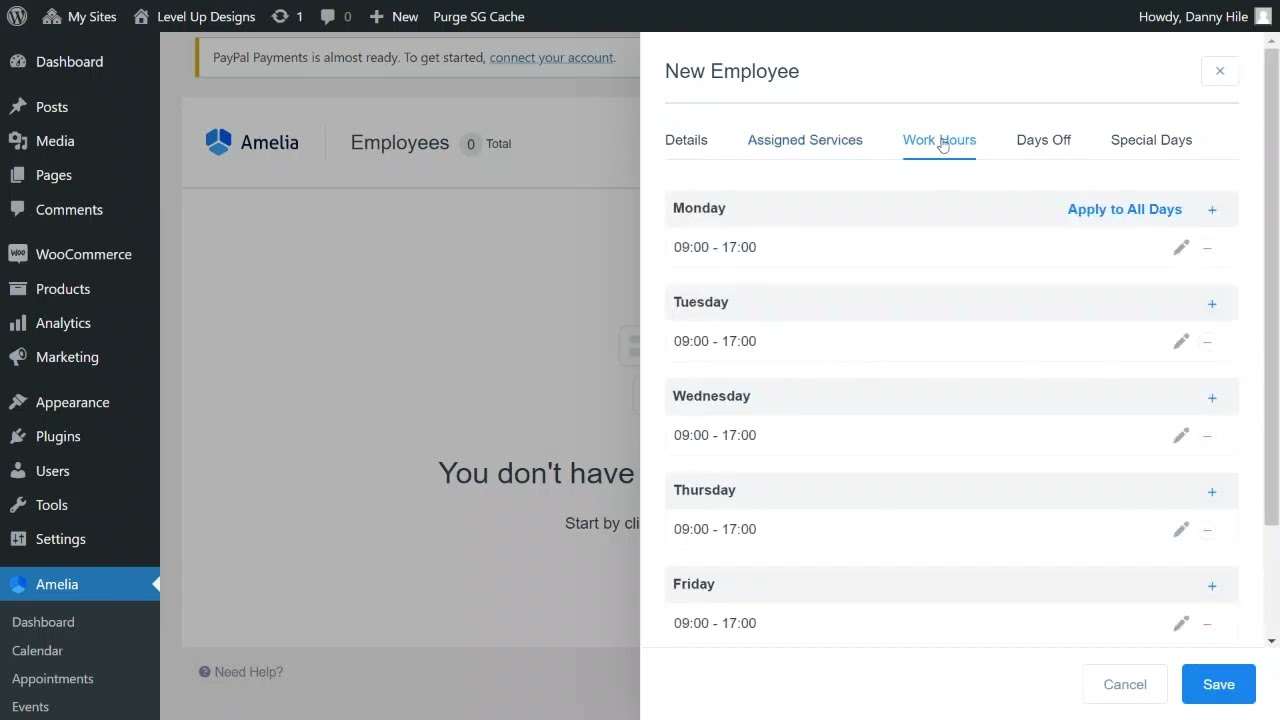The height and width of the screenshot is (720, 1280).
Task: Remove the Friday work period
Action: click(1207, 624)
